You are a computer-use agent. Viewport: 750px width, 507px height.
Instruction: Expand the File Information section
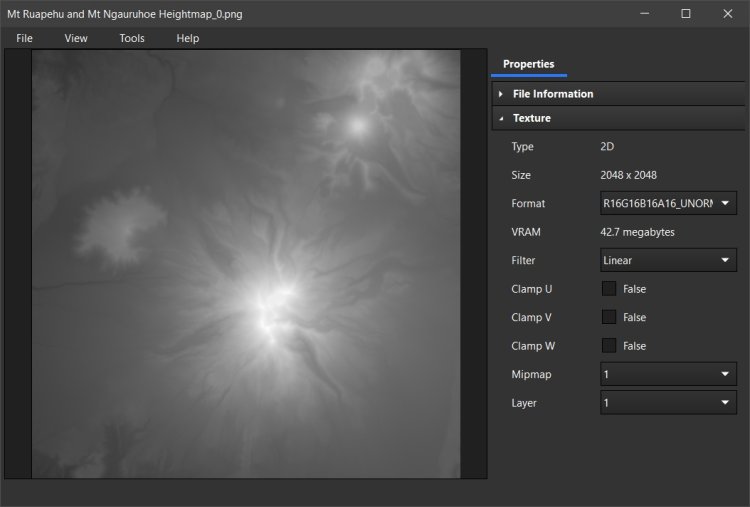click(553, 94)
